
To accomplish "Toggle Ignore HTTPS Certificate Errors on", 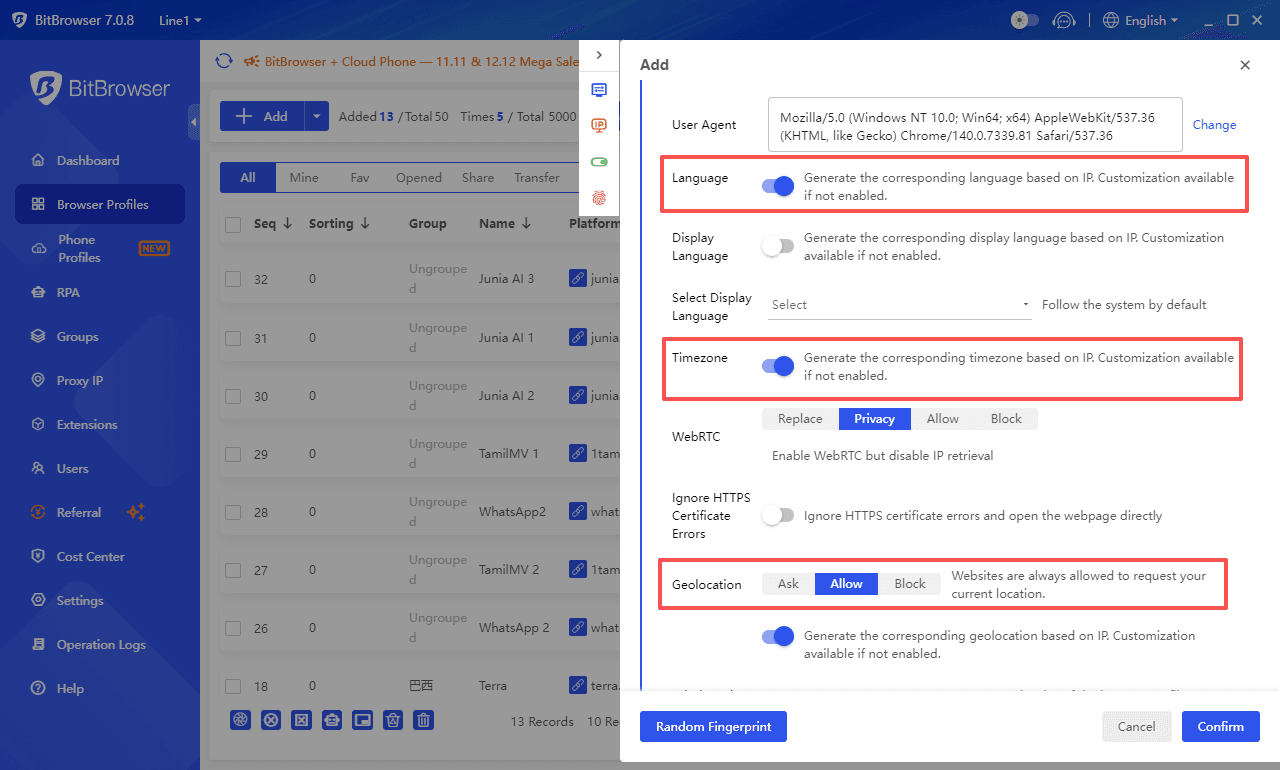I will click(x=778, y=514).
